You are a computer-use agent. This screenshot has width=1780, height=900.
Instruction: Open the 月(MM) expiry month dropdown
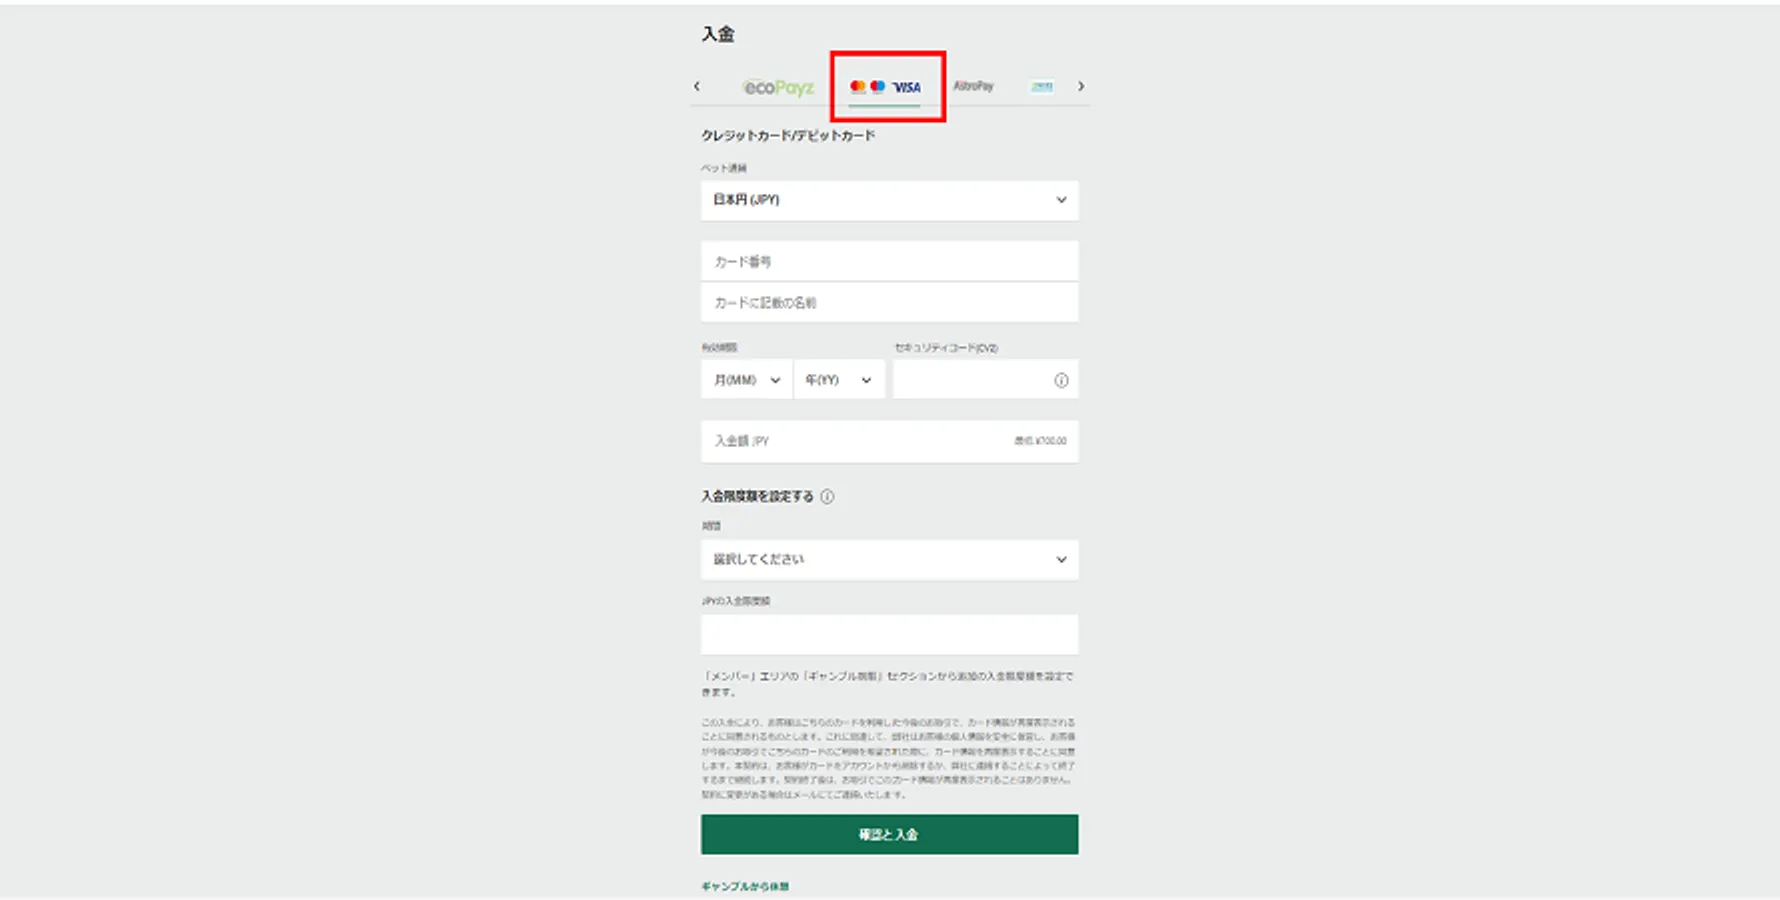coord(746,380)
